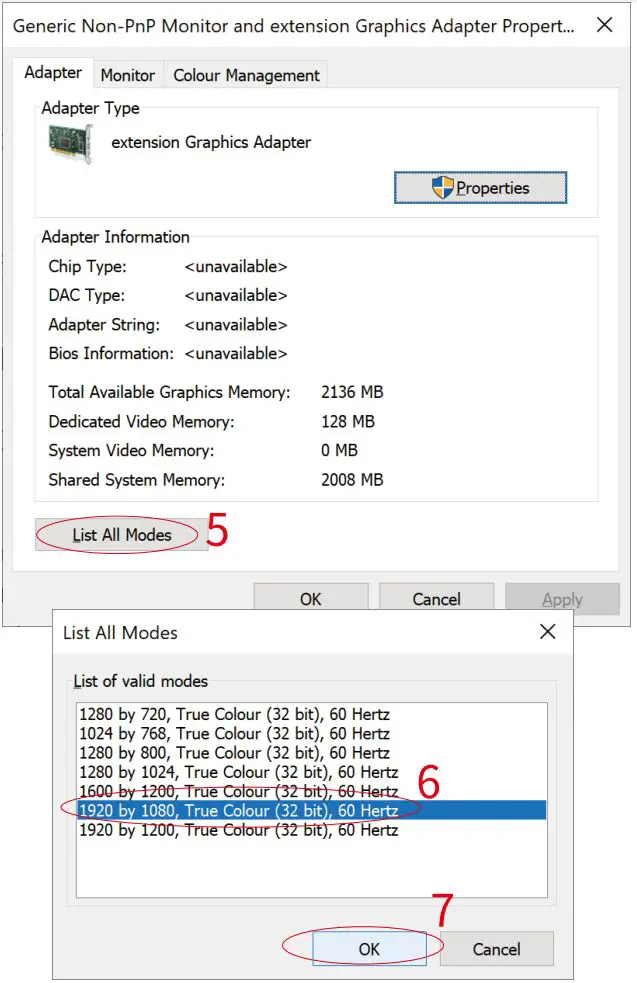Select 1920 by 1080 60 Hertz mode
This screenshot has height=983, width=637.
coord(312,811)
